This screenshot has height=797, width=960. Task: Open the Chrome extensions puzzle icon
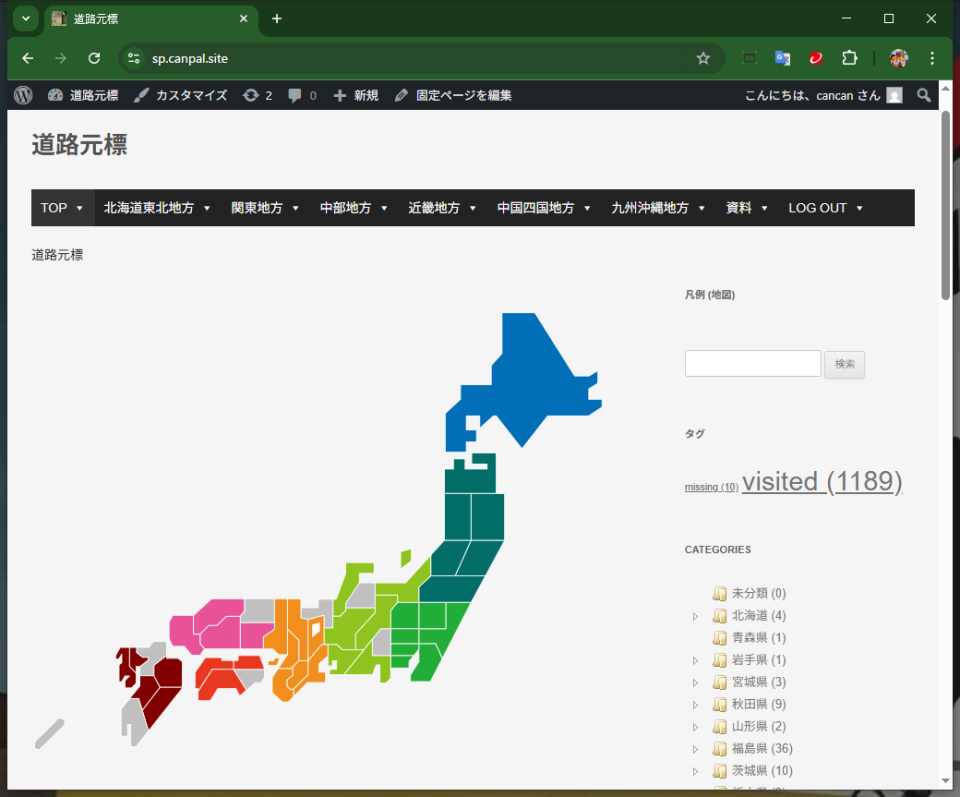pos(849,58)
